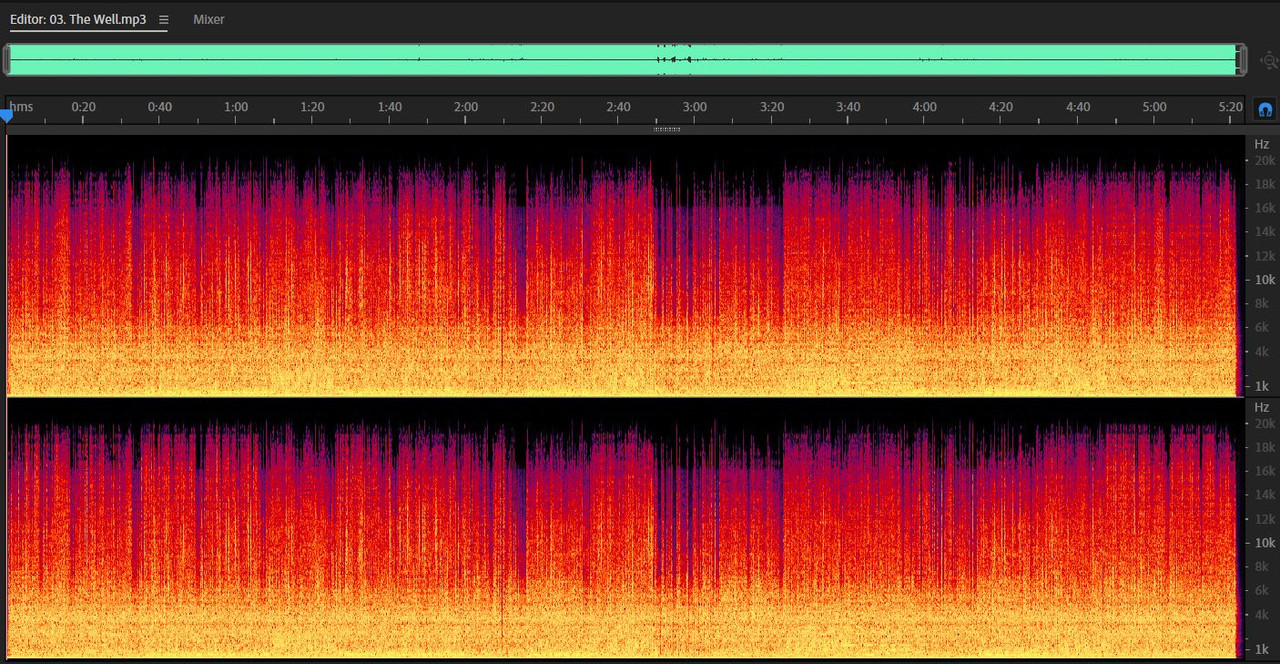This screenshot has width=1280, height=664.
Task: Toggle the snapping magnet icon
Action: pos(1265,109)
